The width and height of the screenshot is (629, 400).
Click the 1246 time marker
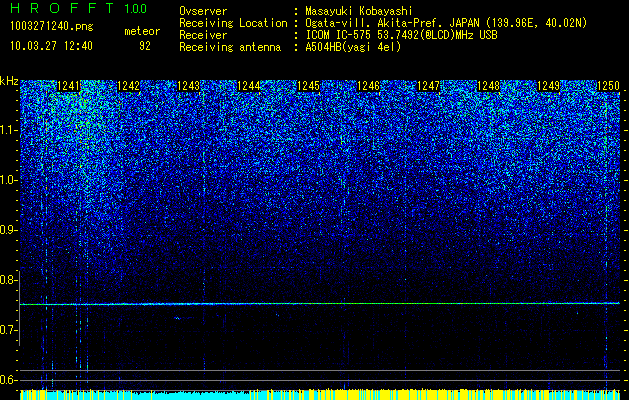(x=368, y=86)
